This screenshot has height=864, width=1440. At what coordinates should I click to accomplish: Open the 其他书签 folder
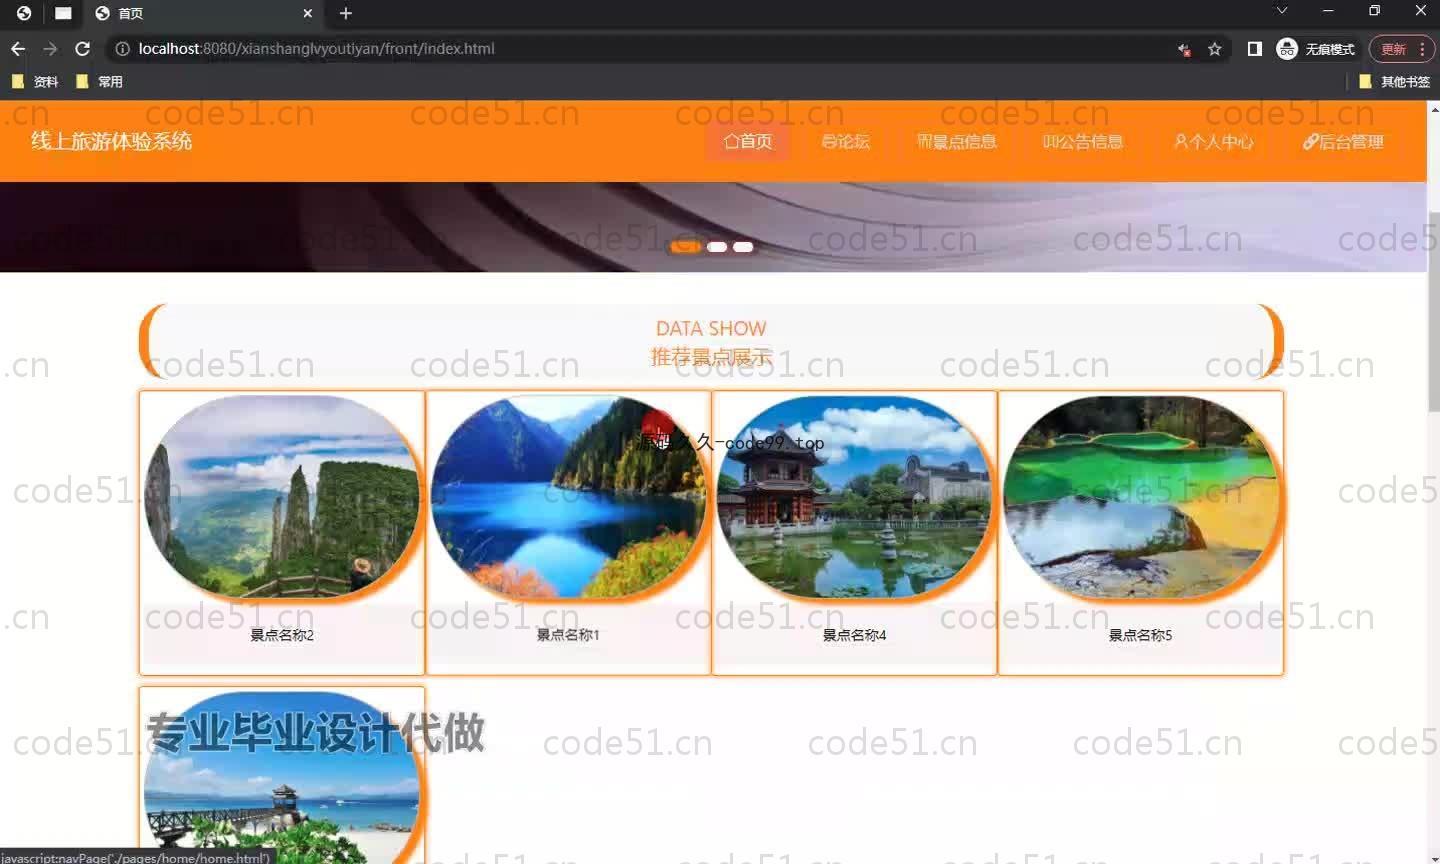point(1394,81)
